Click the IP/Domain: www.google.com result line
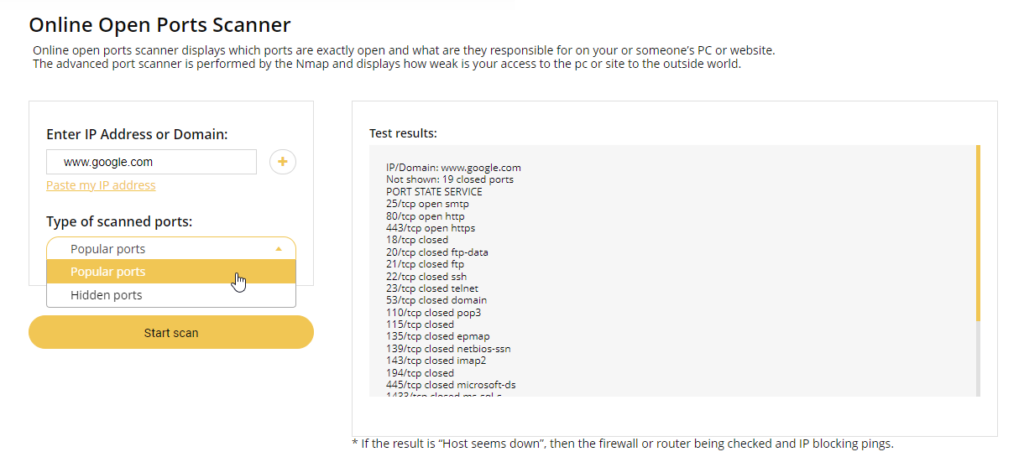 pyautogui.click(x=453, y=168)
